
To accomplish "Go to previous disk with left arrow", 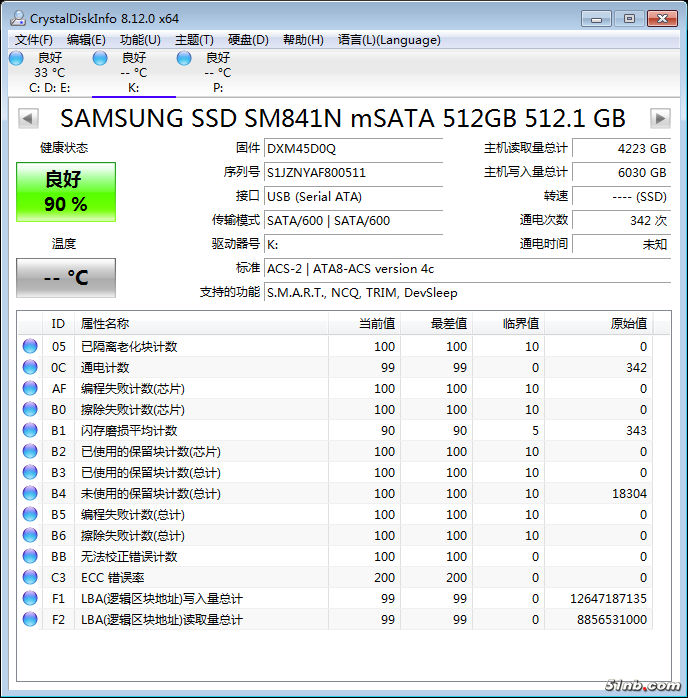I will [28, 118].
